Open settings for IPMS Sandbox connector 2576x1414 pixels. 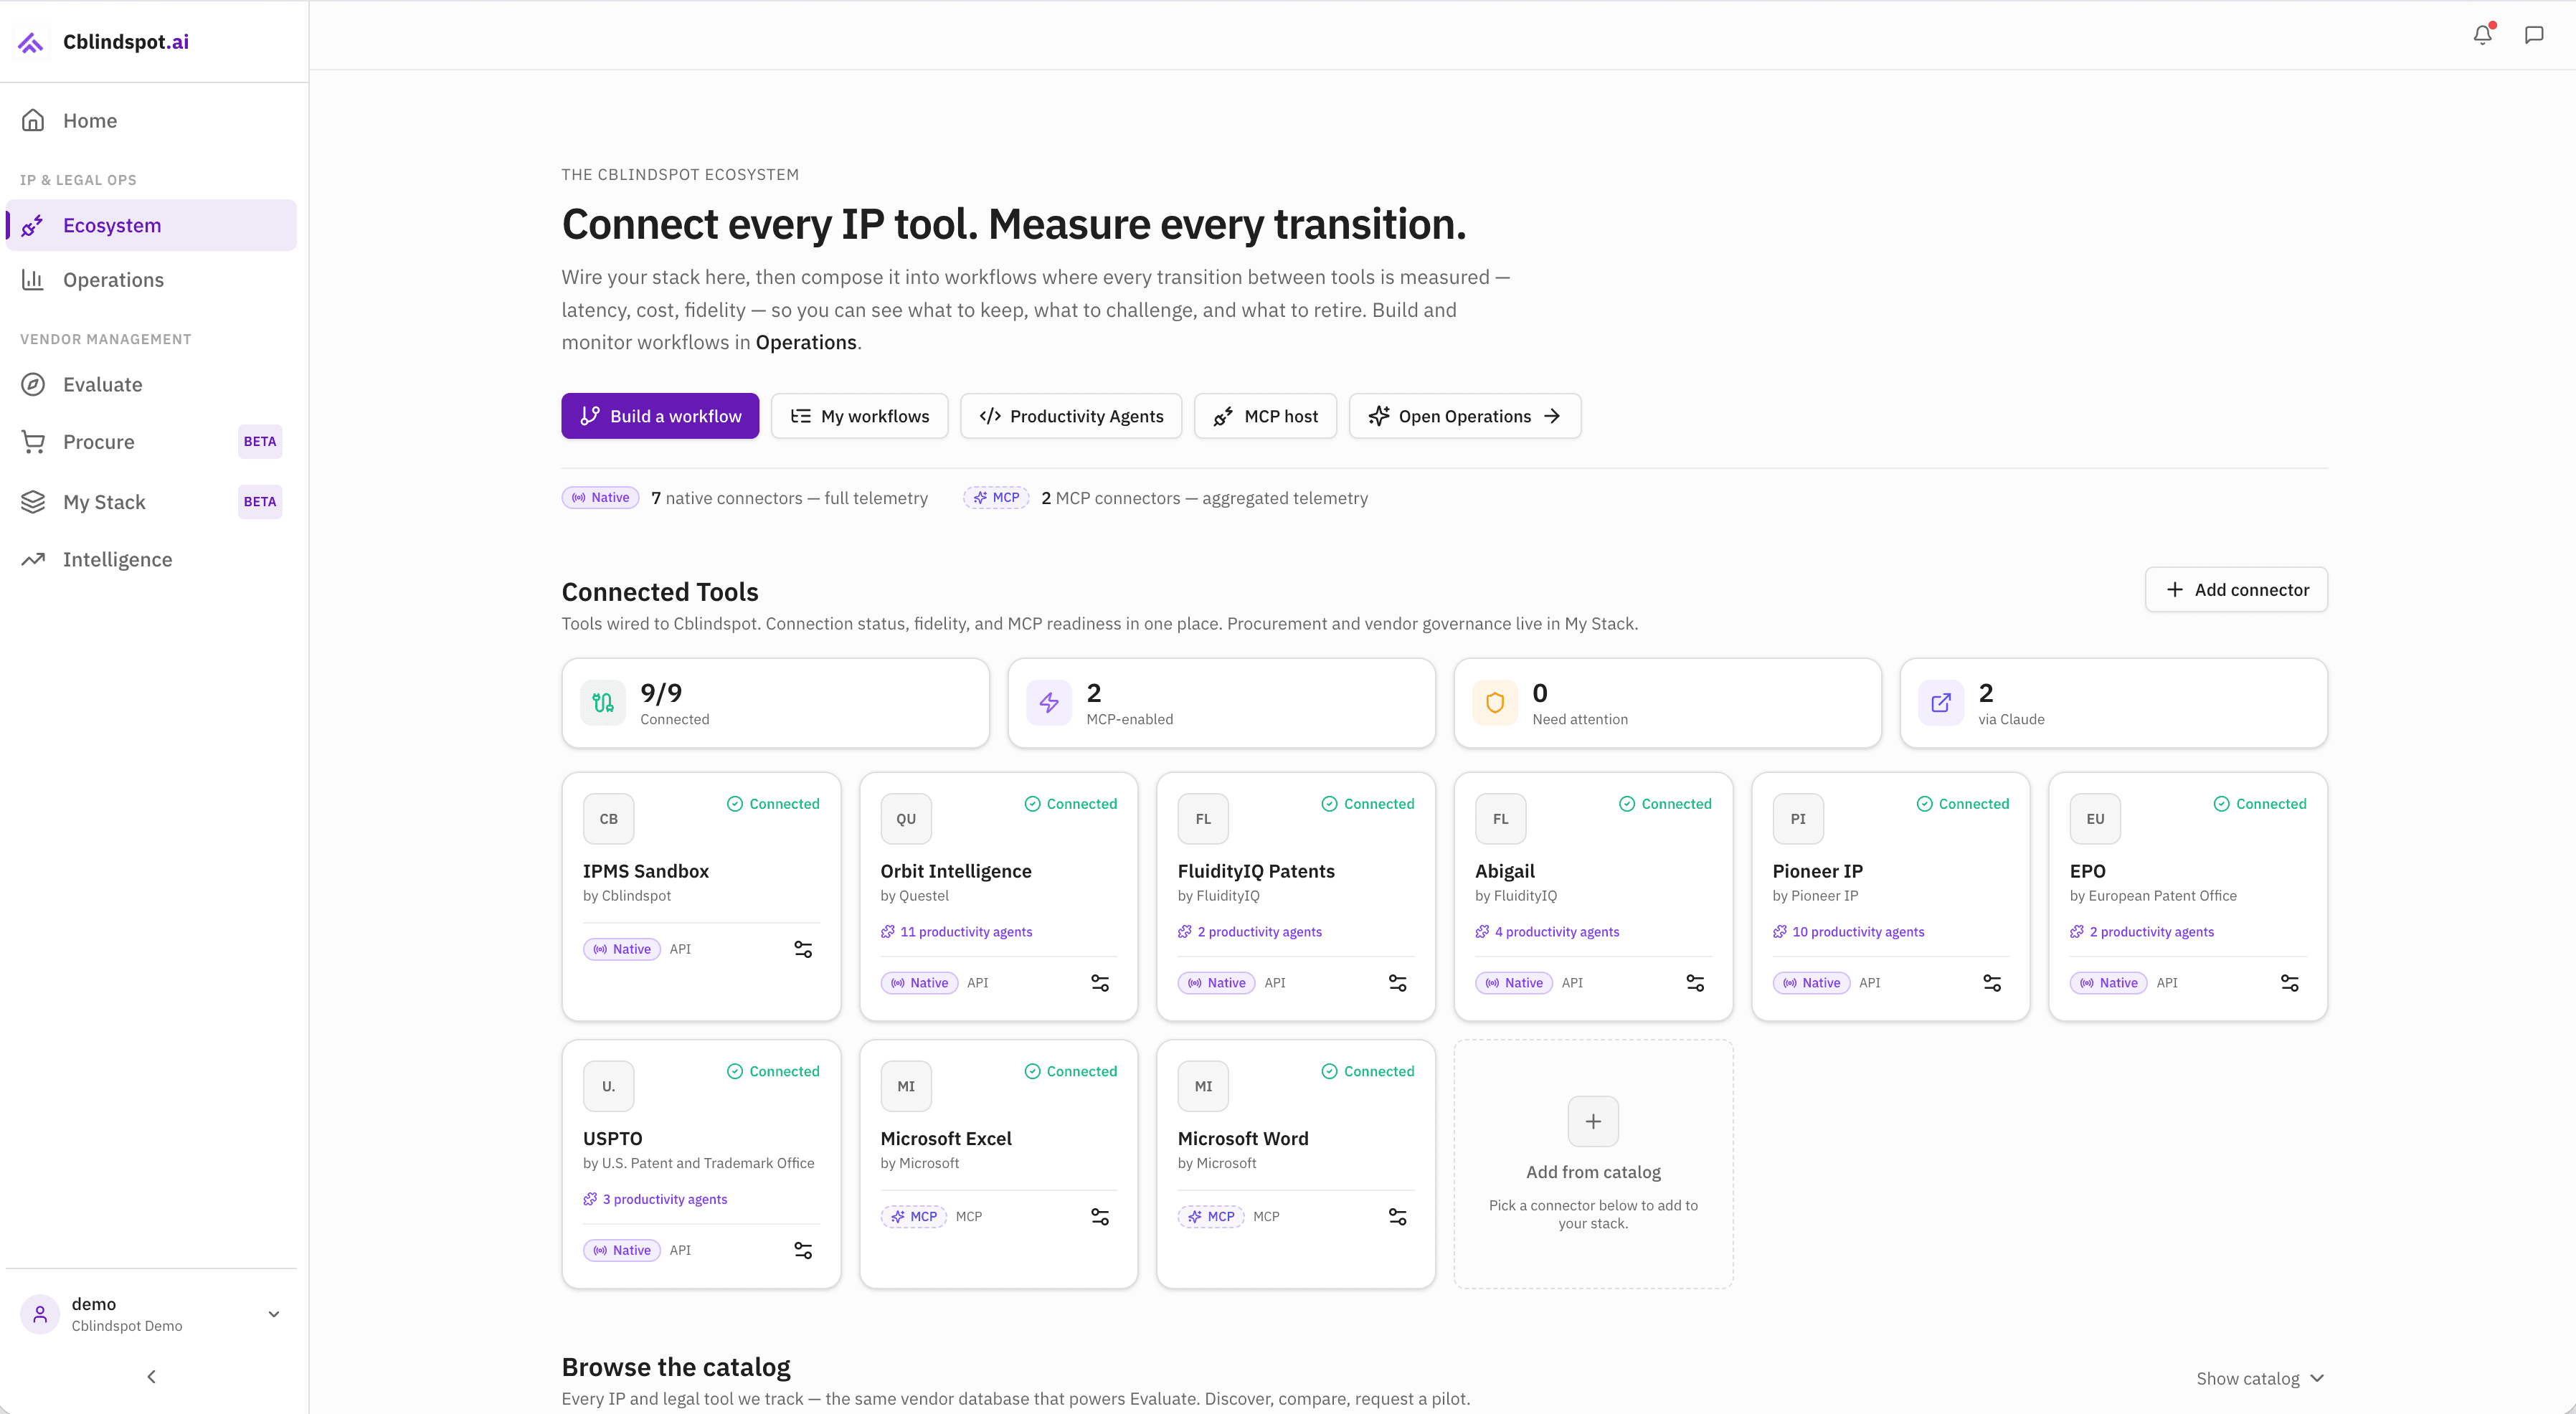click(803, 949)
